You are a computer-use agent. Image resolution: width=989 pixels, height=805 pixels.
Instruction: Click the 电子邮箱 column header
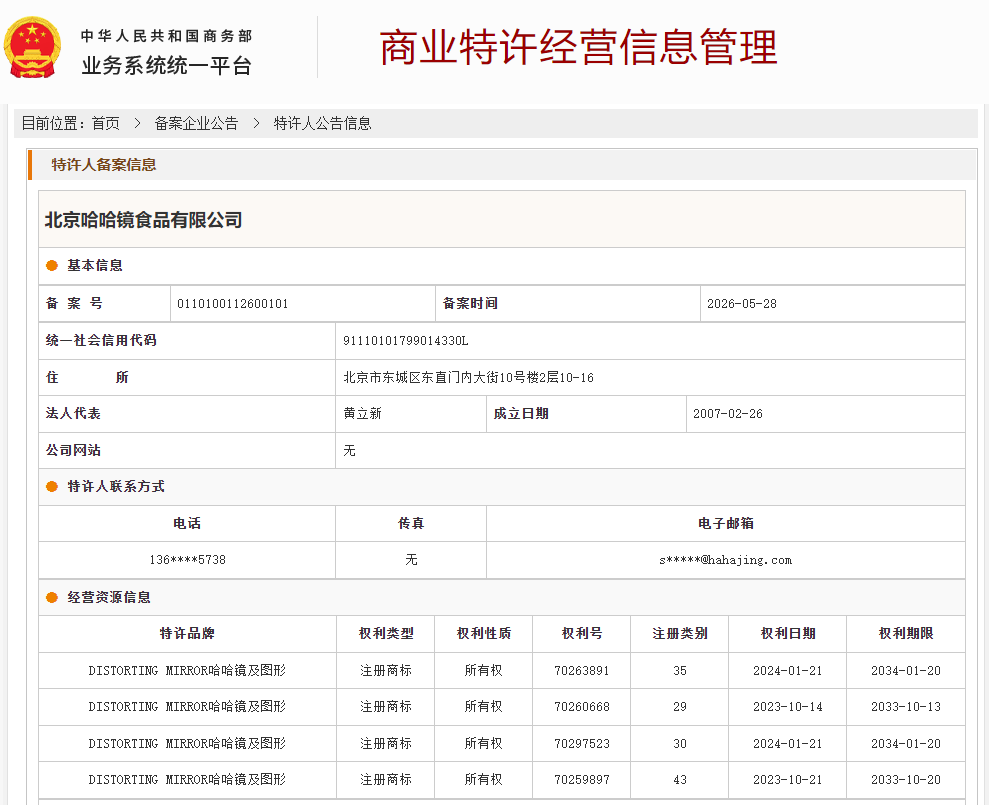[x=725, y=523]
